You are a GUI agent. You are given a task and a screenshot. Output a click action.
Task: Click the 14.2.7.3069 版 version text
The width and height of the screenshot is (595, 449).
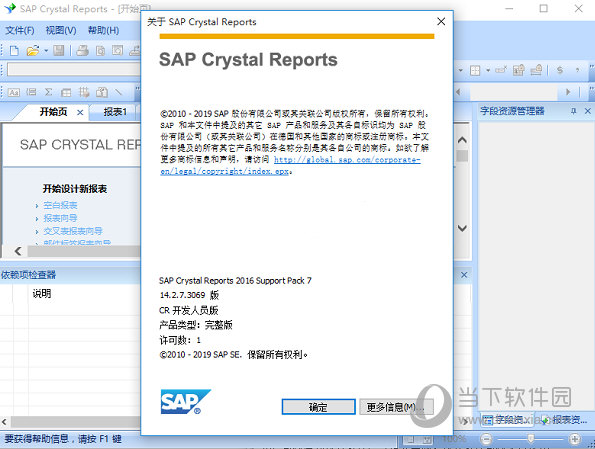pyautogui.click(x=189, y=295)
